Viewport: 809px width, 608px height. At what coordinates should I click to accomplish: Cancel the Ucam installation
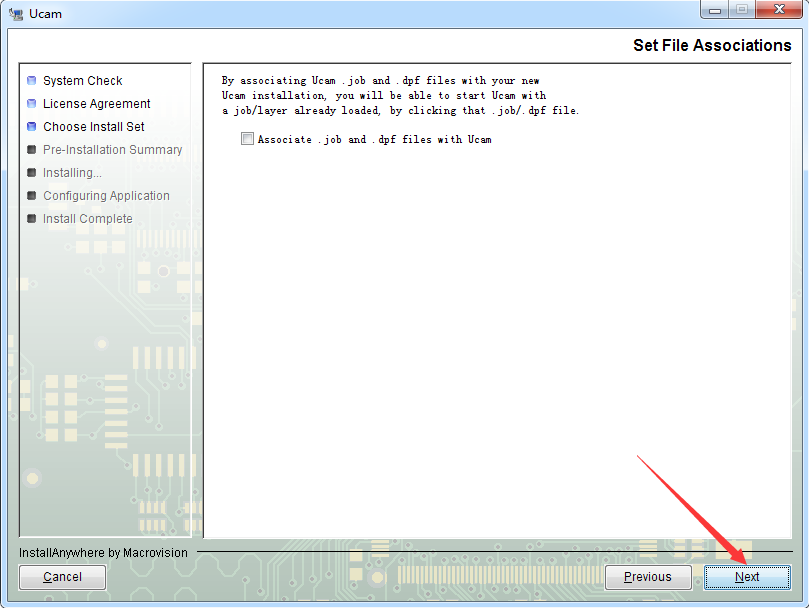(x=62, y=577)
